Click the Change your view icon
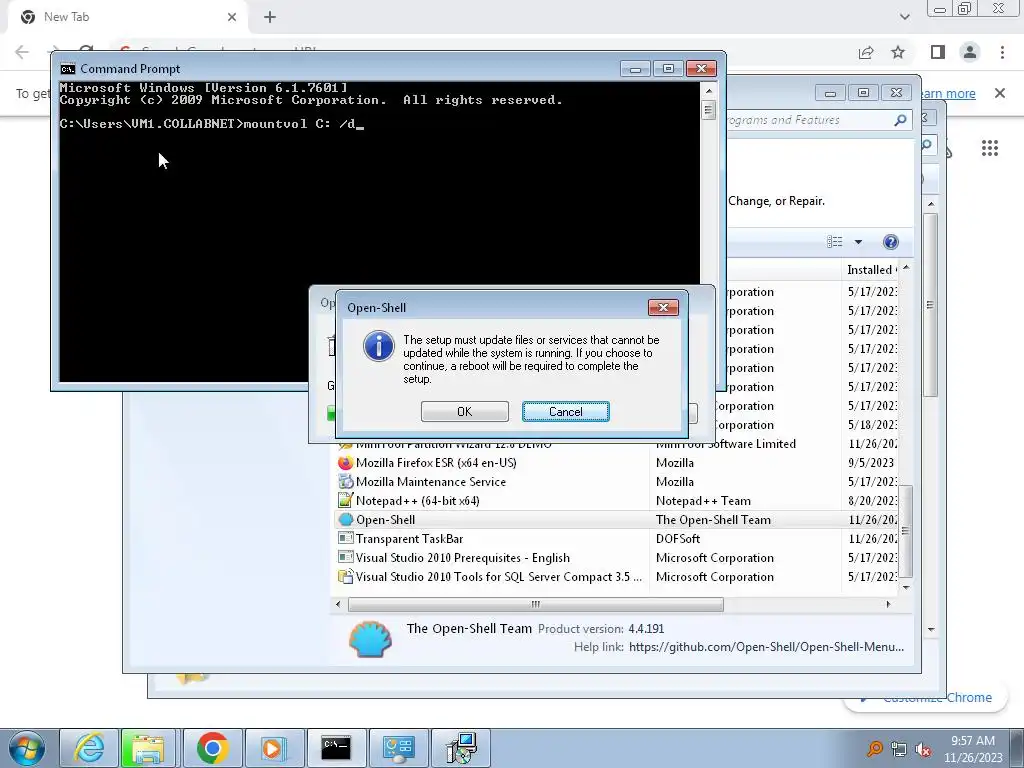The height and width of the screenshot is (768, 1024). pyautogui.click(x=835, y=242)
